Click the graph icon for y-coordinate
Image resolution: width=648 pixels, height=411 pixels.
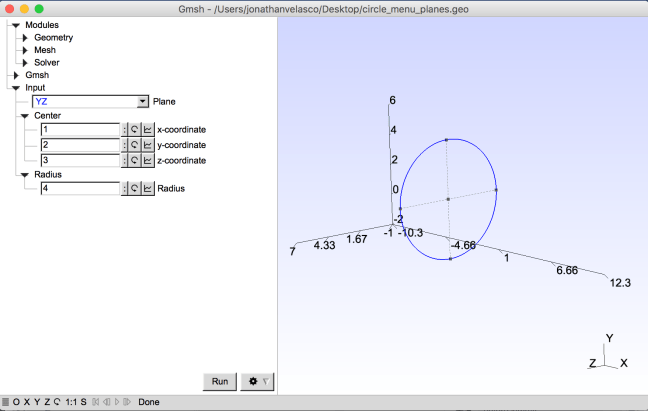[148, 145]
